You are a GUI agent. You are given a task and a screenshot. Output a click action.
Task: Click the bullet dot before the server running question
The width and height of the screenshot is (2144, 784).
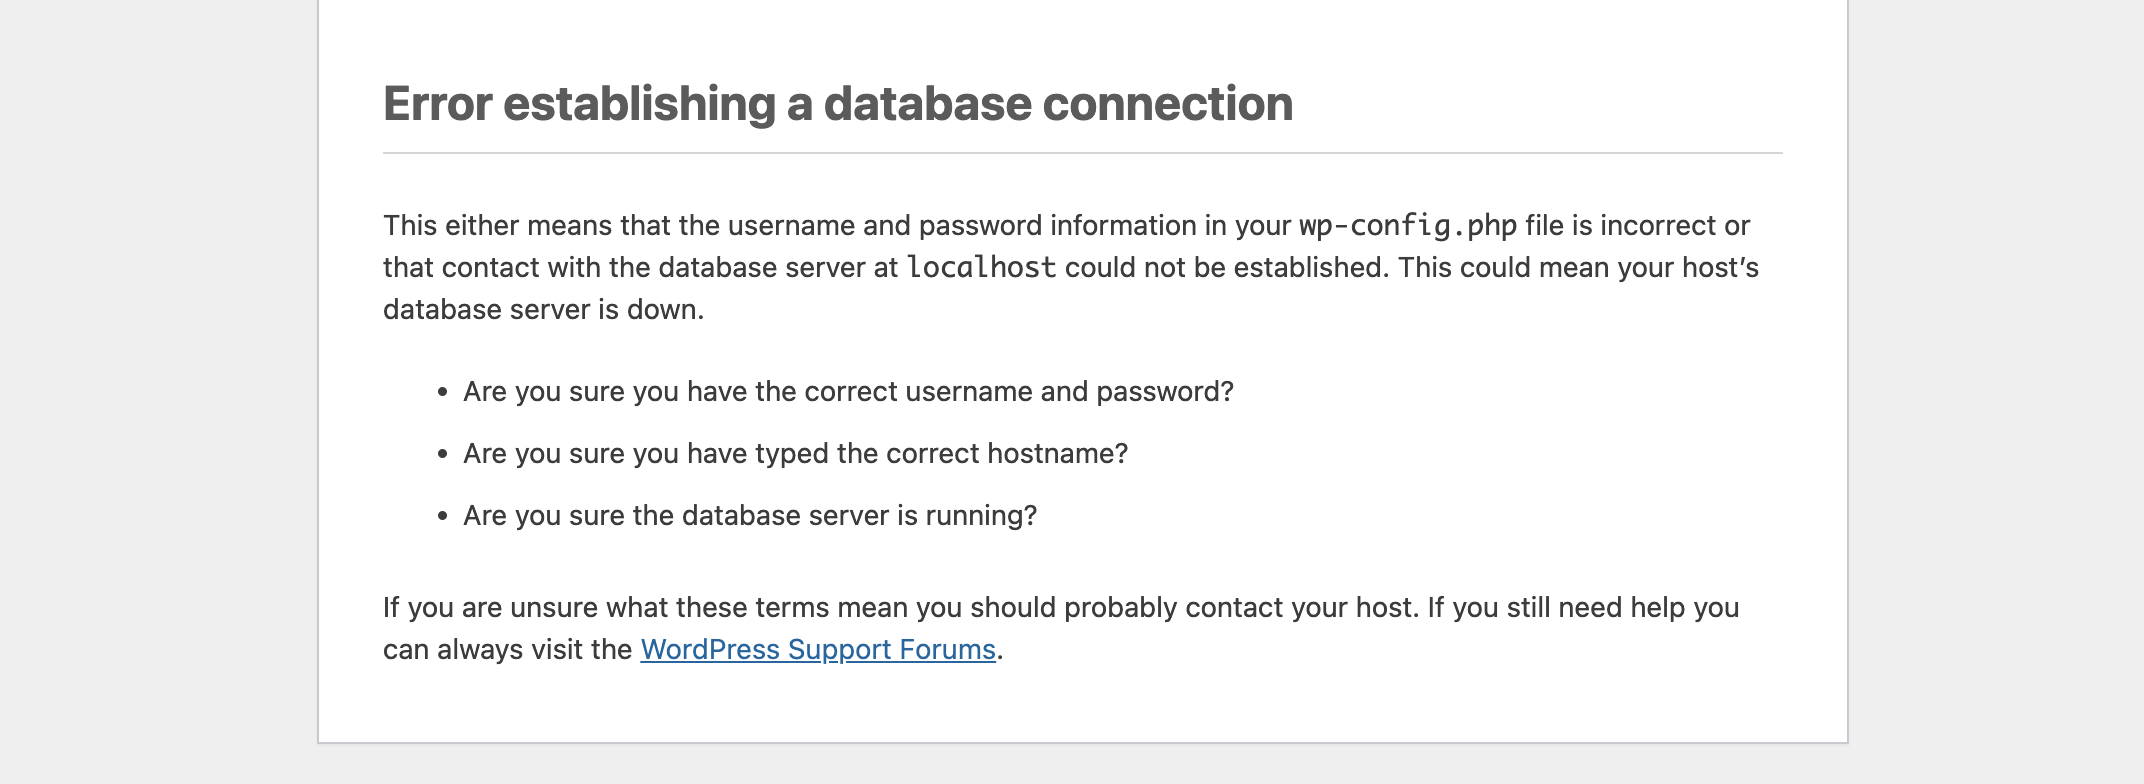click(442, 517)
